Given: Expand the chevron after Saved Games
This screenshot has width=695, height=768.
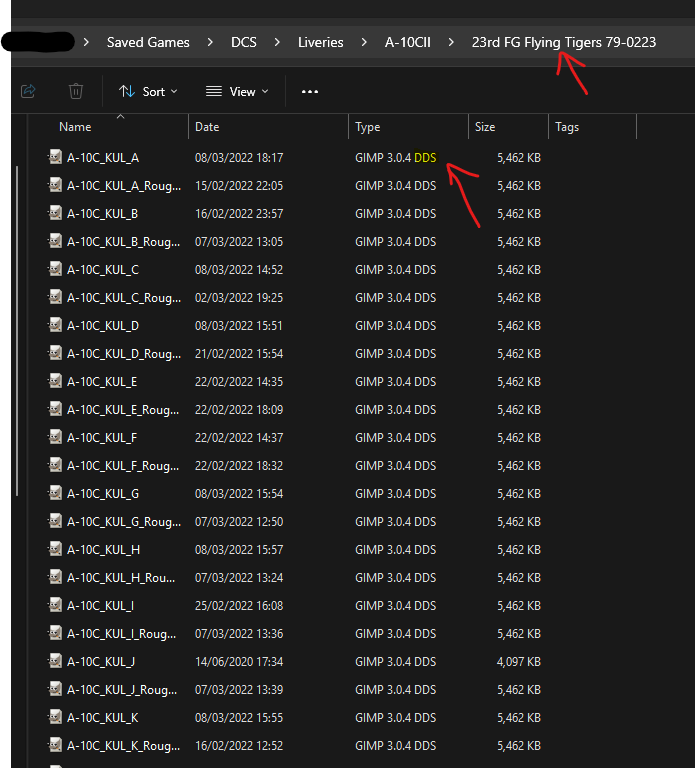Looking at the screenshot, I should 210,43.
